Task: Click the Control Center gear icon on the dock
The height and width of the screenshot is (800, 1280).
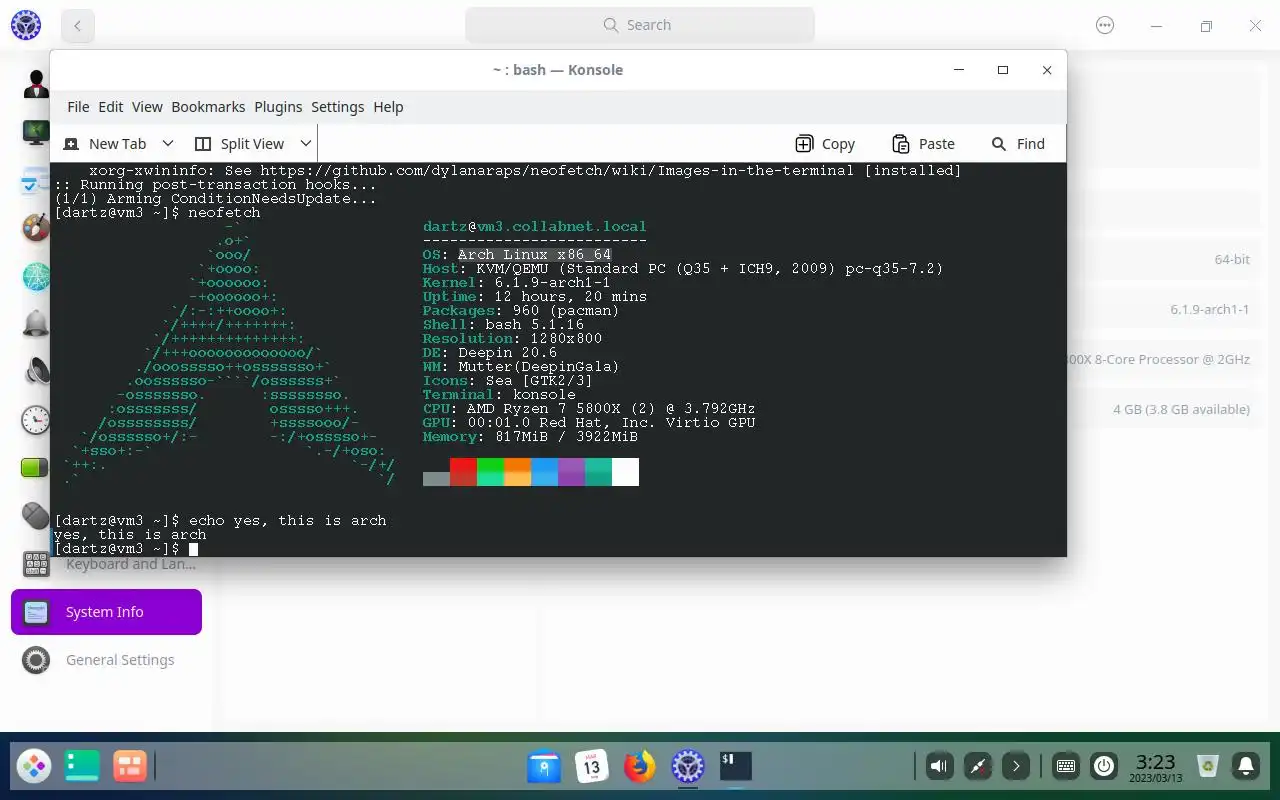Action: coord(688,767)
